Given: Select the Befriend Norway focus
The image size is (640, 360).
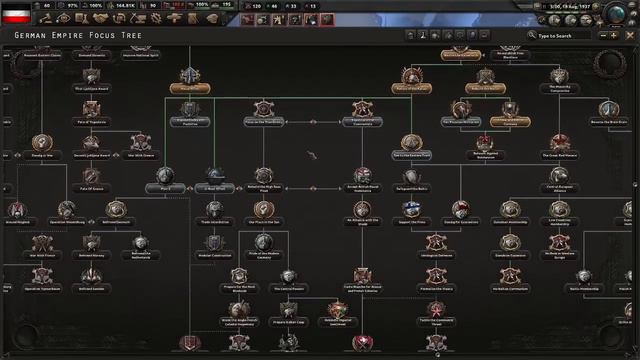Looking at the screenshot, I should 91,247.
